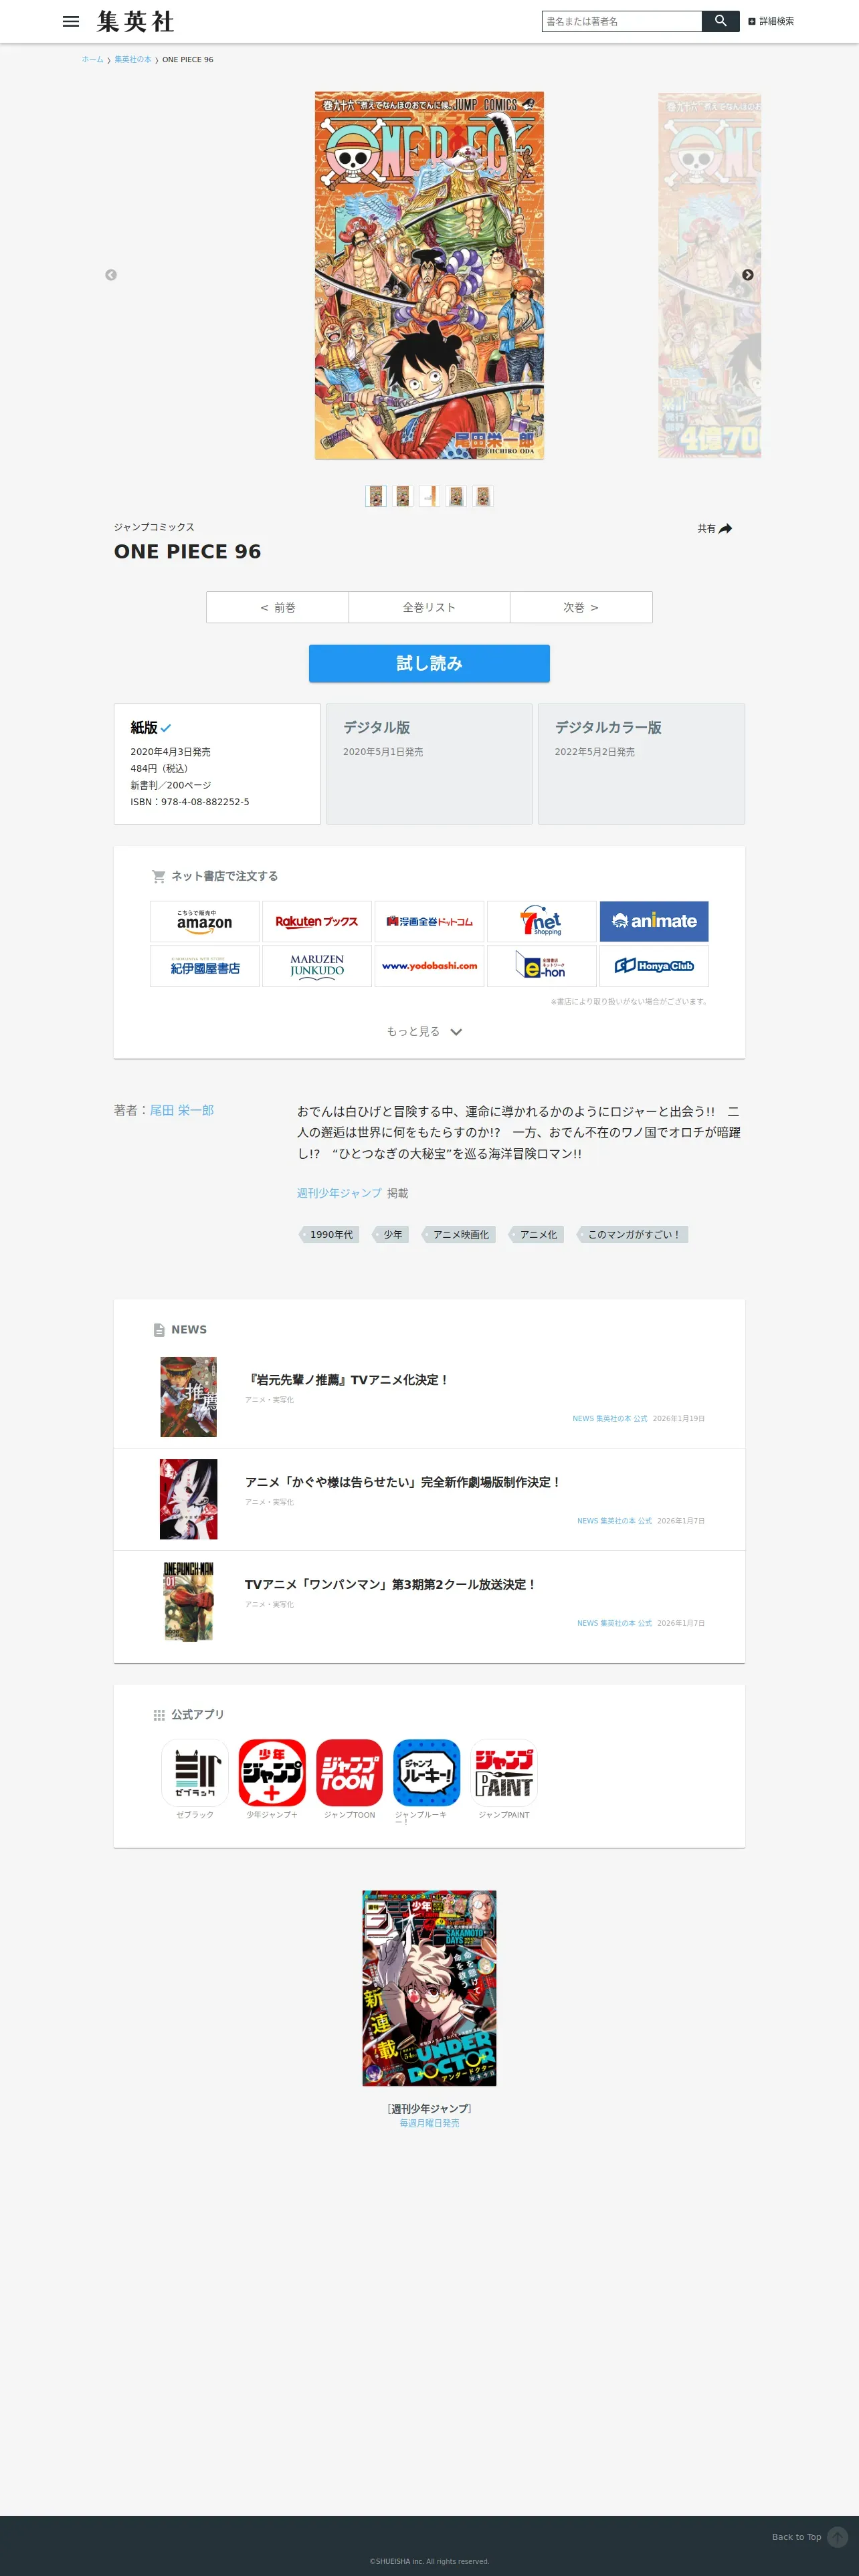The image size is (859, 2576).
Task: Go to previous volume with 前巻
Action: tap(277, 607)
